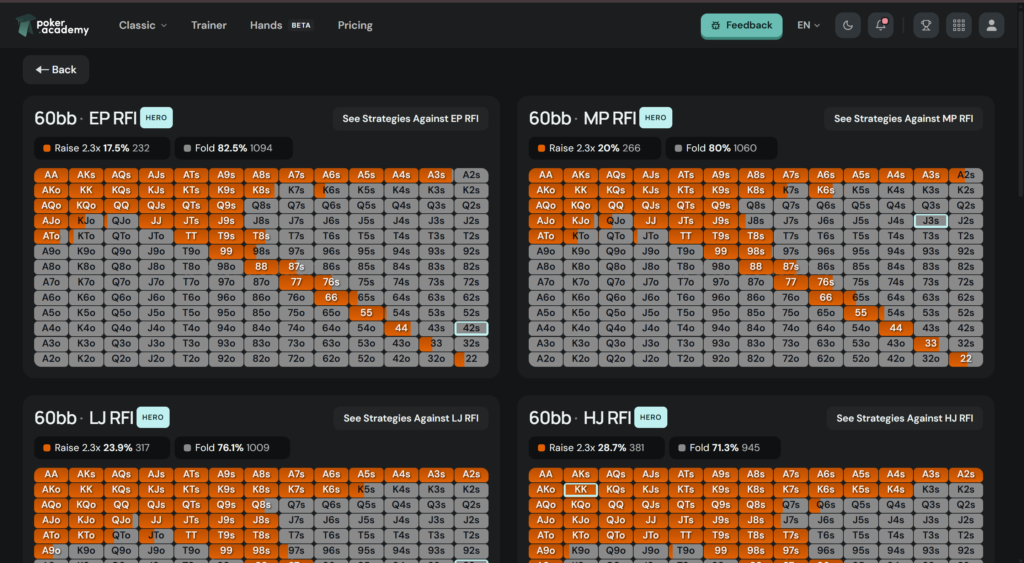Select the A2s cell in MP RFI grid

click(x=965, y=175)
